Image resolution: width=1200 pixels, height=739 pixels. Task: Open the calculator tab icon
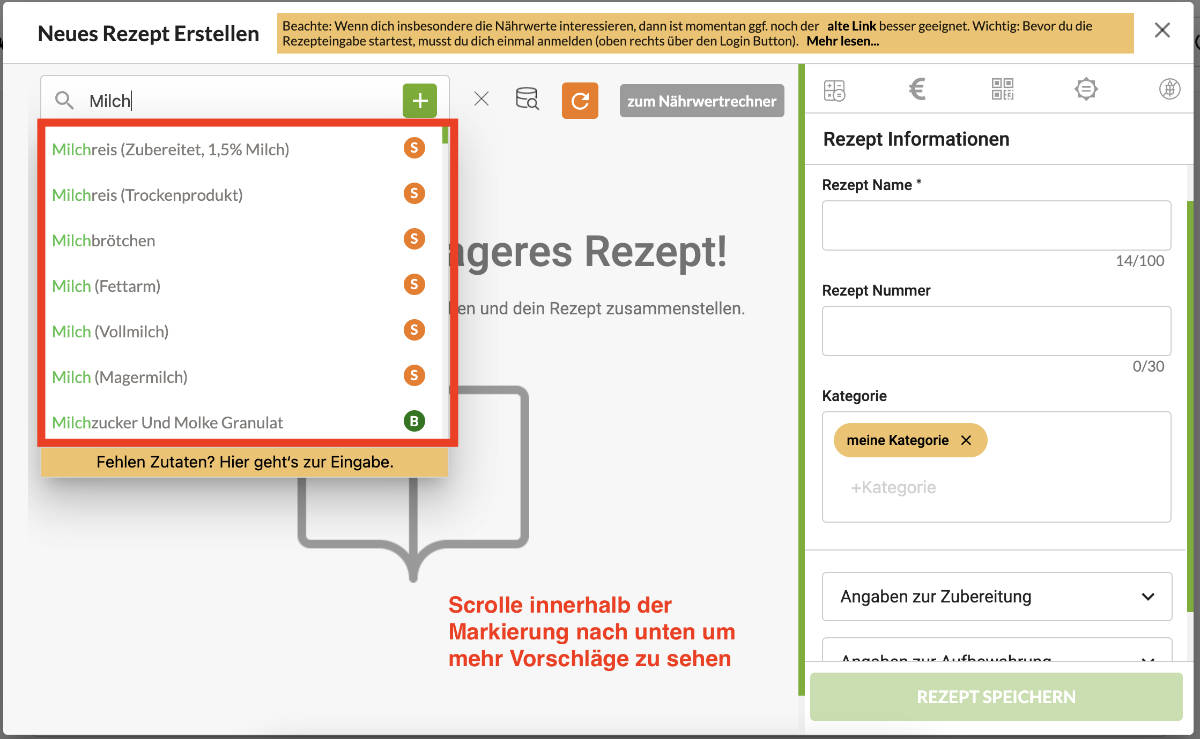click(834, 90)
